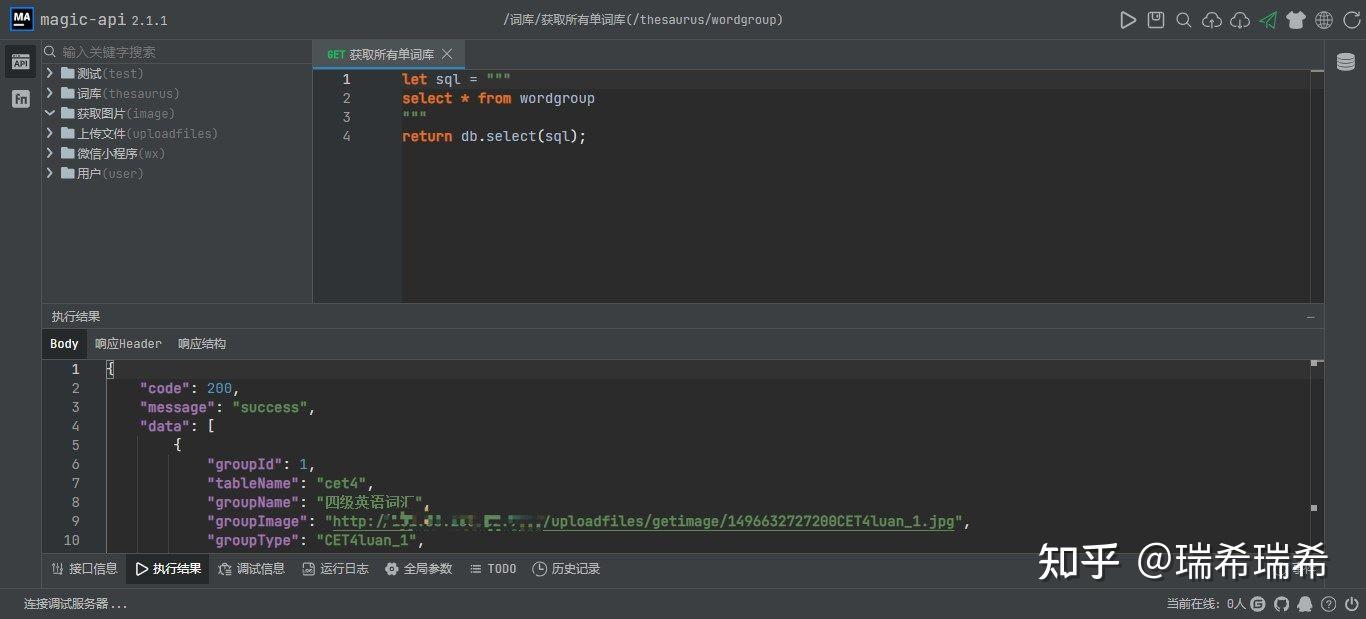Click the cloud upload icon

(x=1212, y=20)
